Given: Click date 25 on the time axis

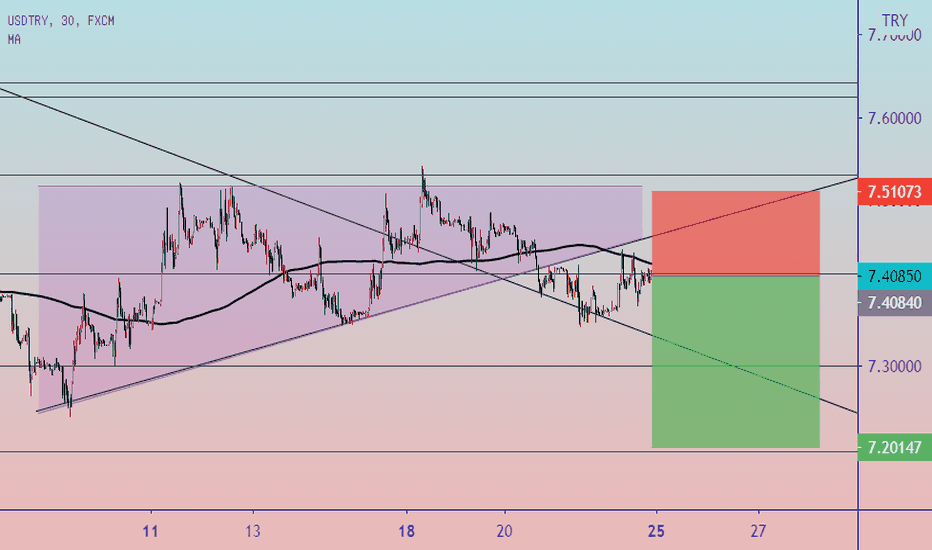Looking at the screenshot, I should tap(656, 531).
